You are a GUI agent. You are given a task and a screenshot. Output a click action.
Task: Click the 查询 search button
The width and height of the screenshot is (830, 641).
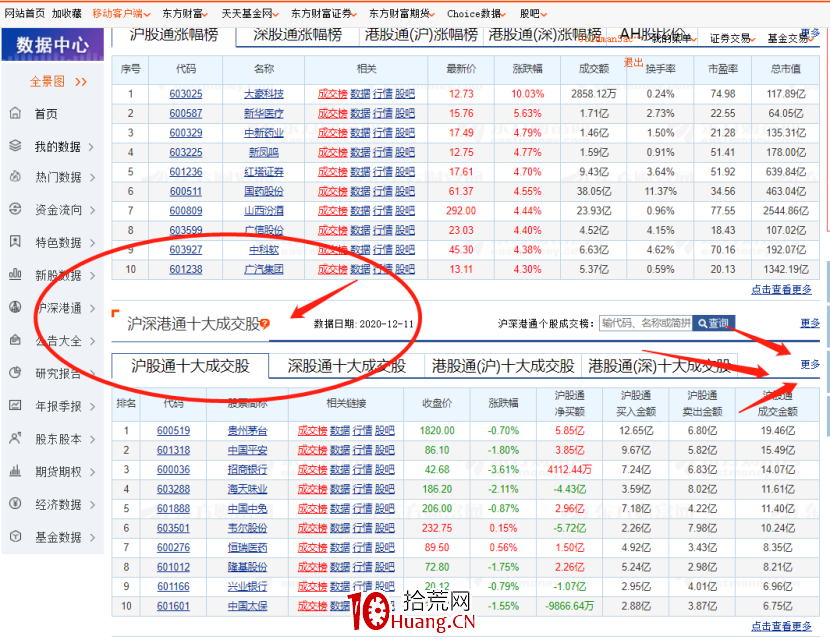tap(714, 323)
